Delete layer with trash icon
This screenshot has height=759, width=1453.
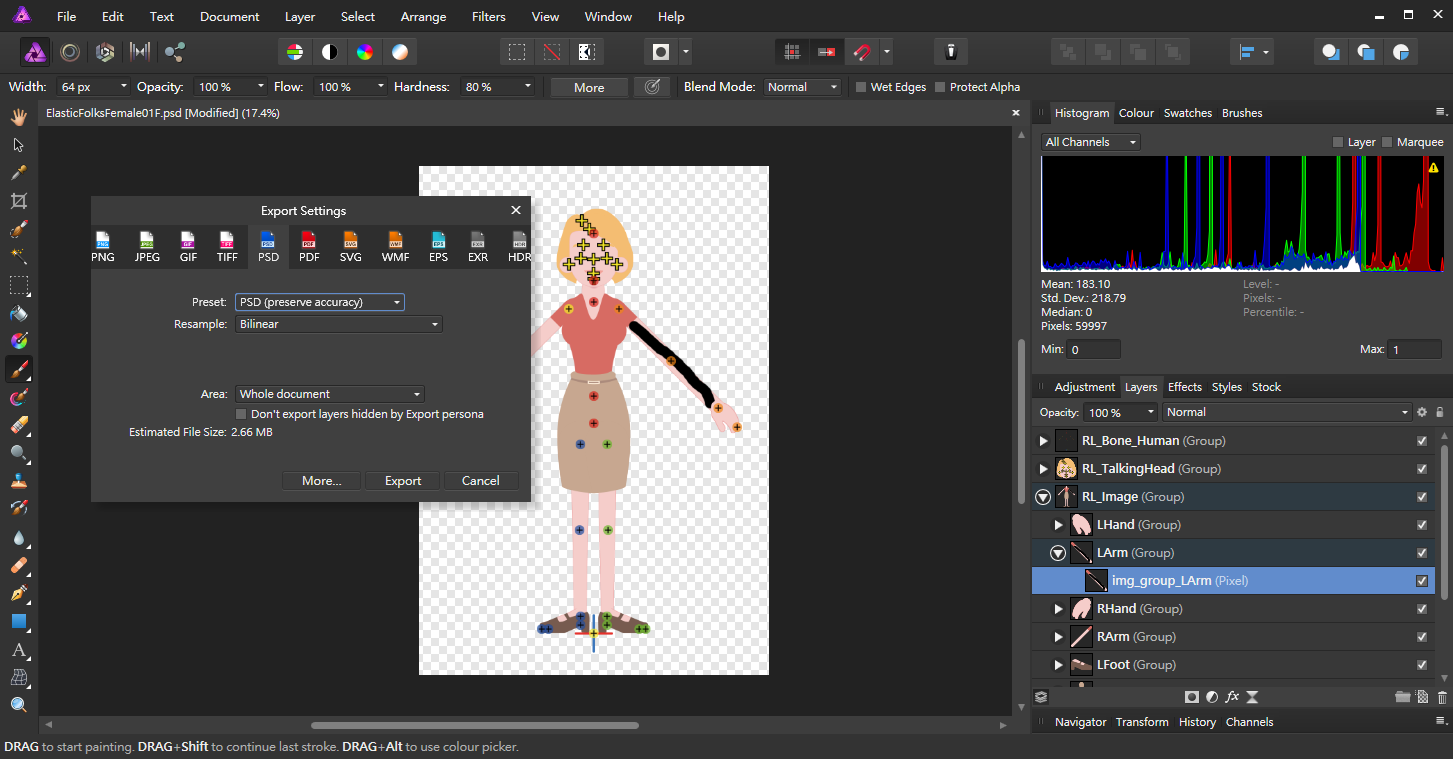click(1441, 696)
